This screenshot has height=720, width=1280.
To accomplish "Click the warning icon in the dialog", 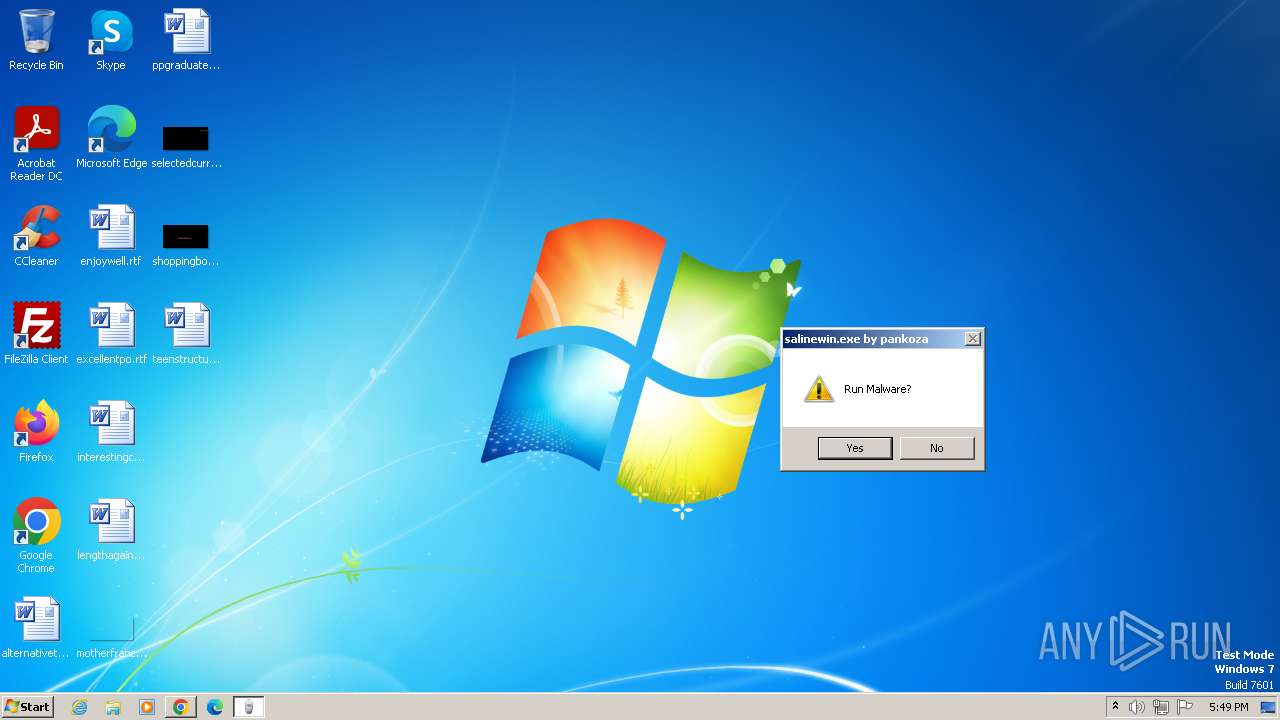I will tap(819, 389).
